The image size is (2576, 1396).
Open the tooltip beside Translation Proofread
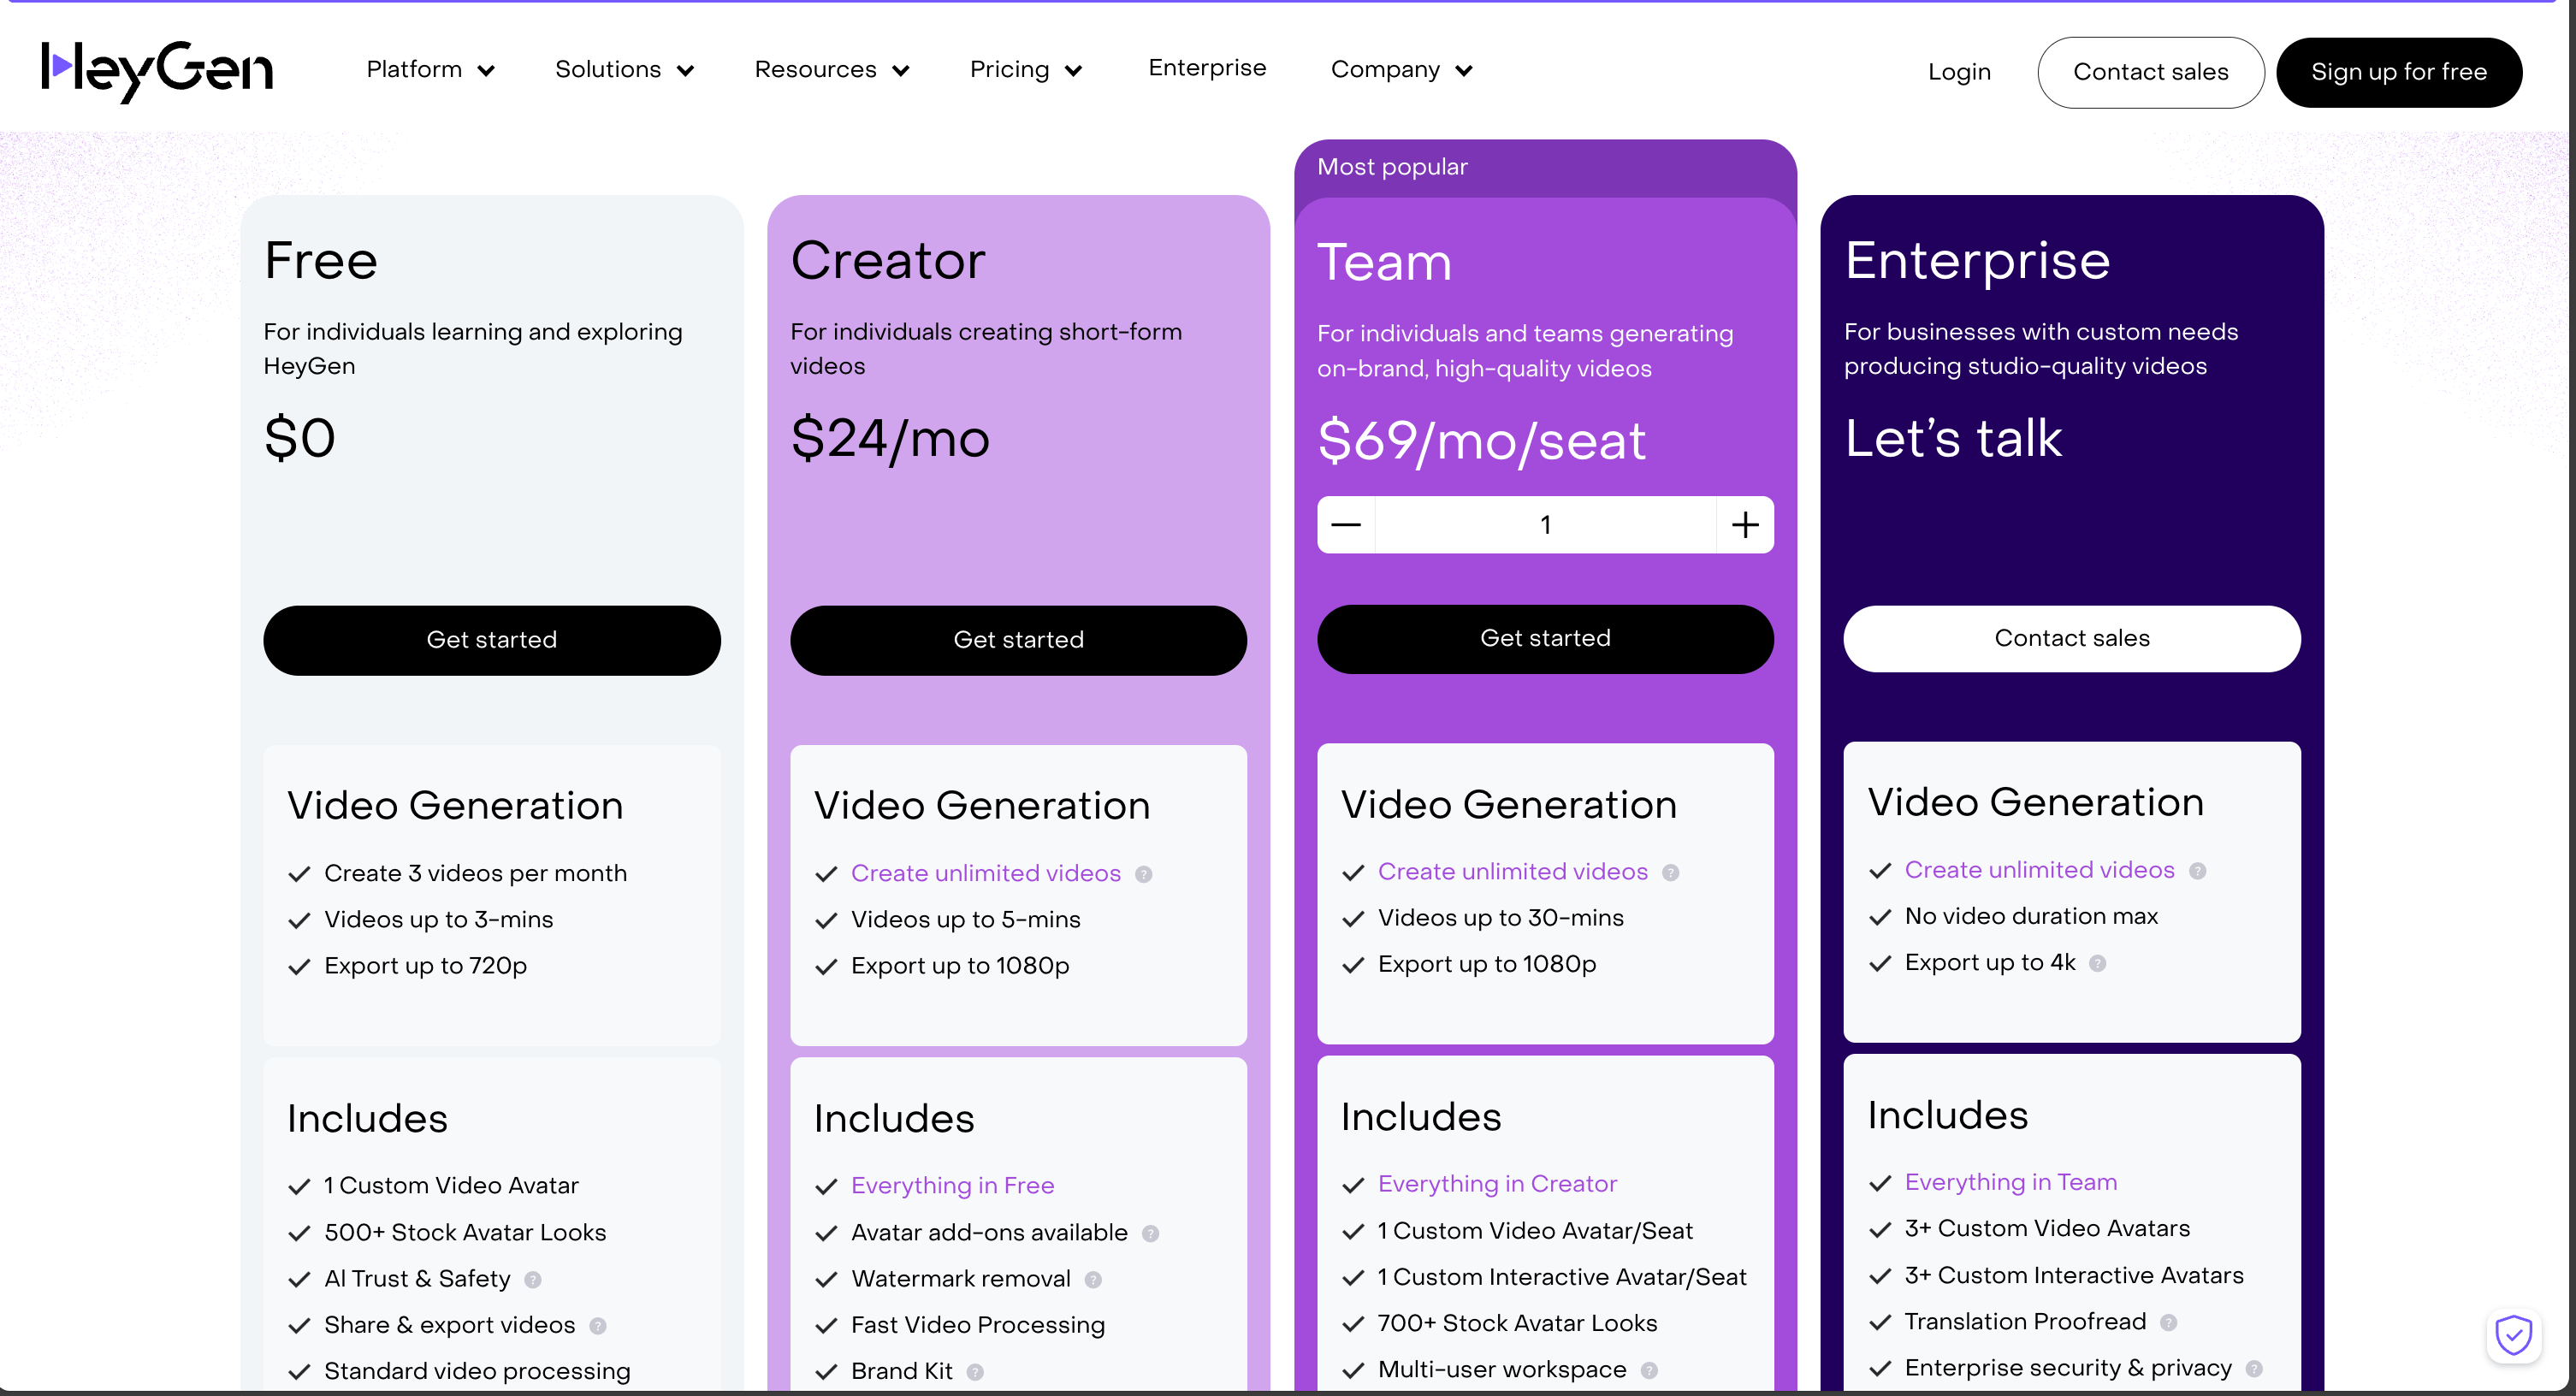click(x=2170, y=1322)
